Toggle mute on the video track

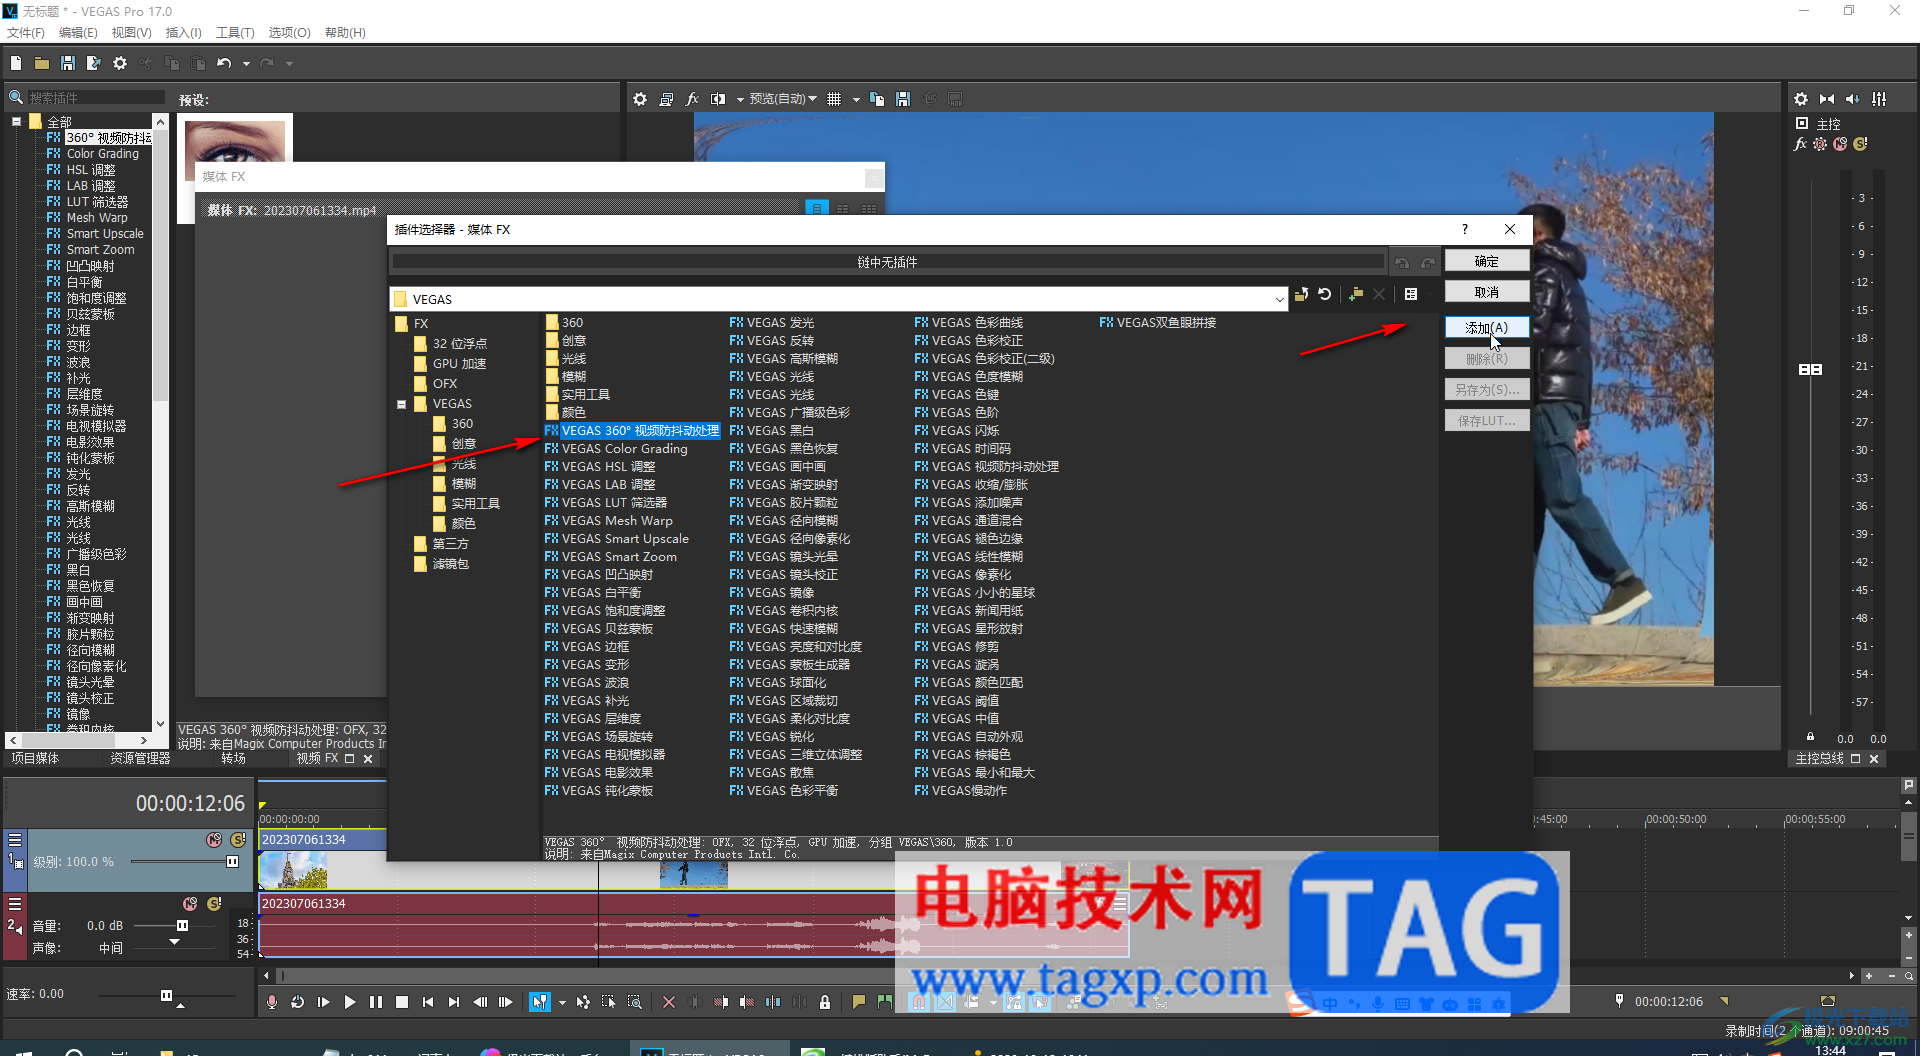tap(214, 840)
